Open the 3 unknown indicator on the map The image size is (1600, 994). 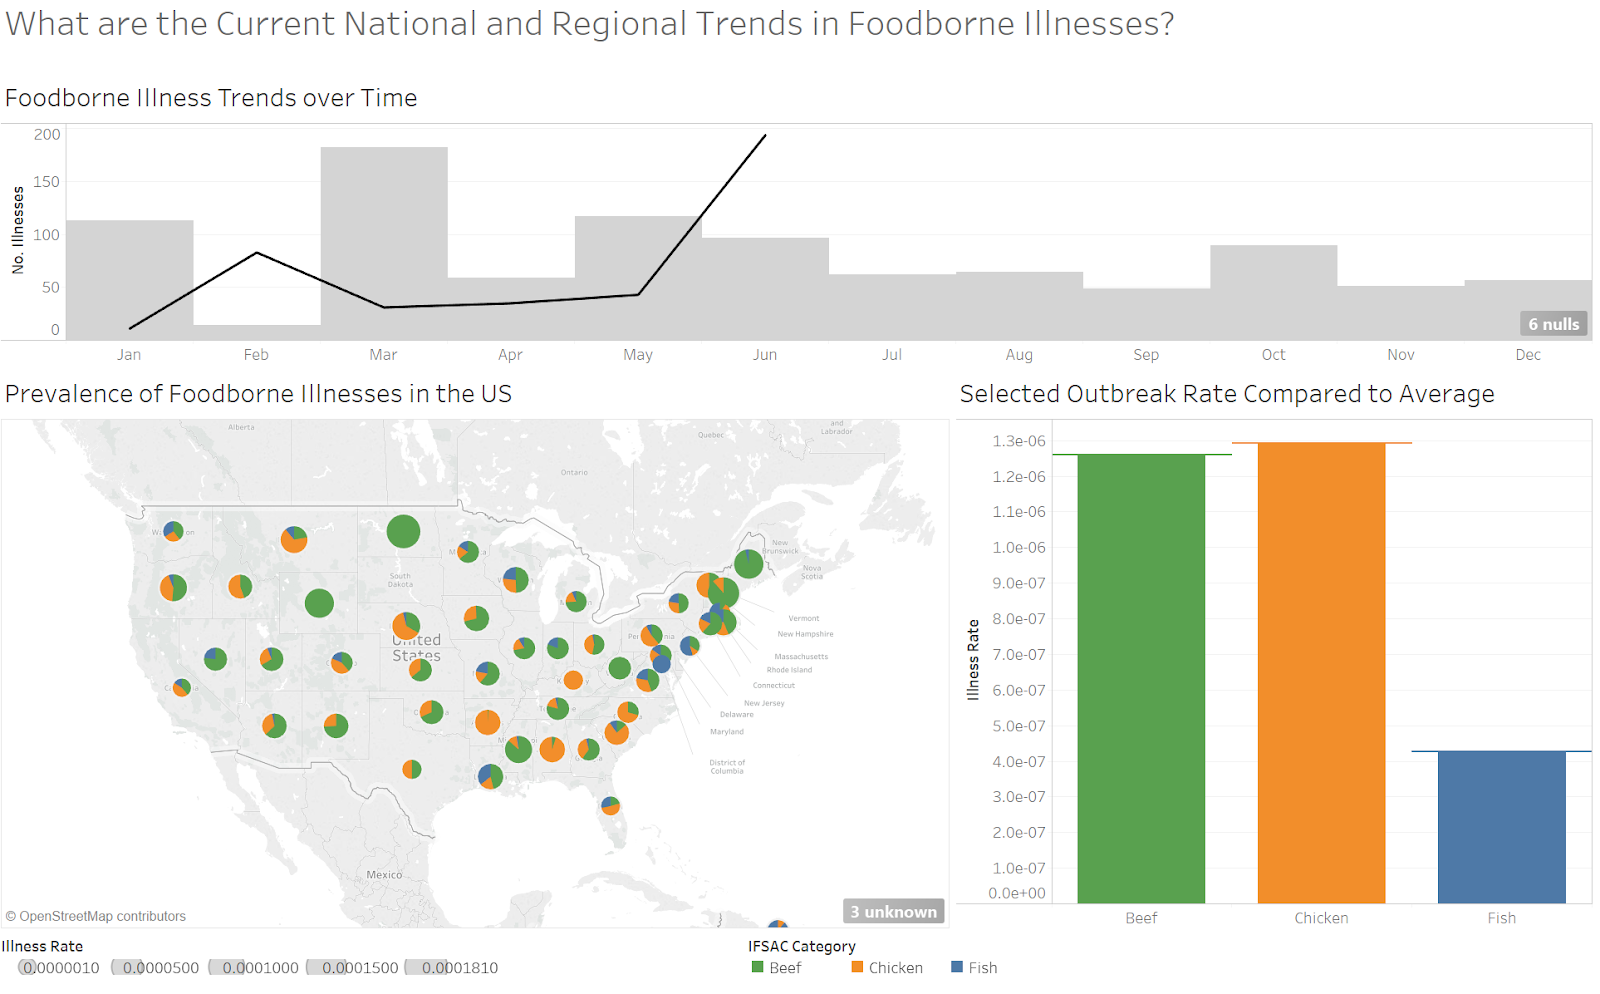tap(893, 911)
